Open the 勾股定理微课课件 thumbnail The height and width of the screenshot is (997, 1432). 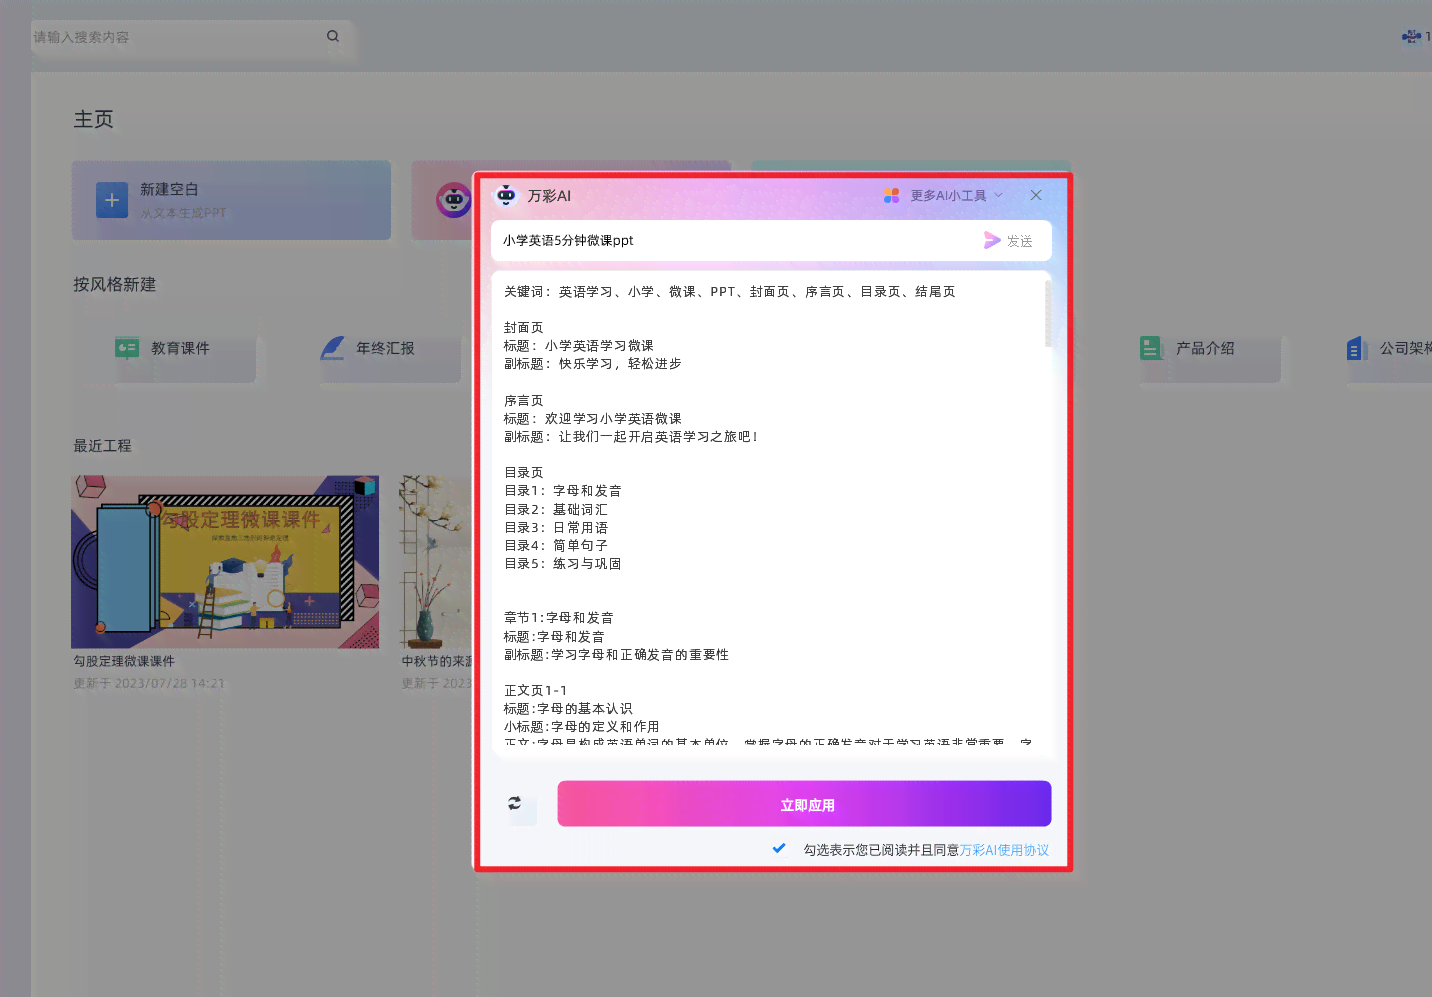coord(225,562)
